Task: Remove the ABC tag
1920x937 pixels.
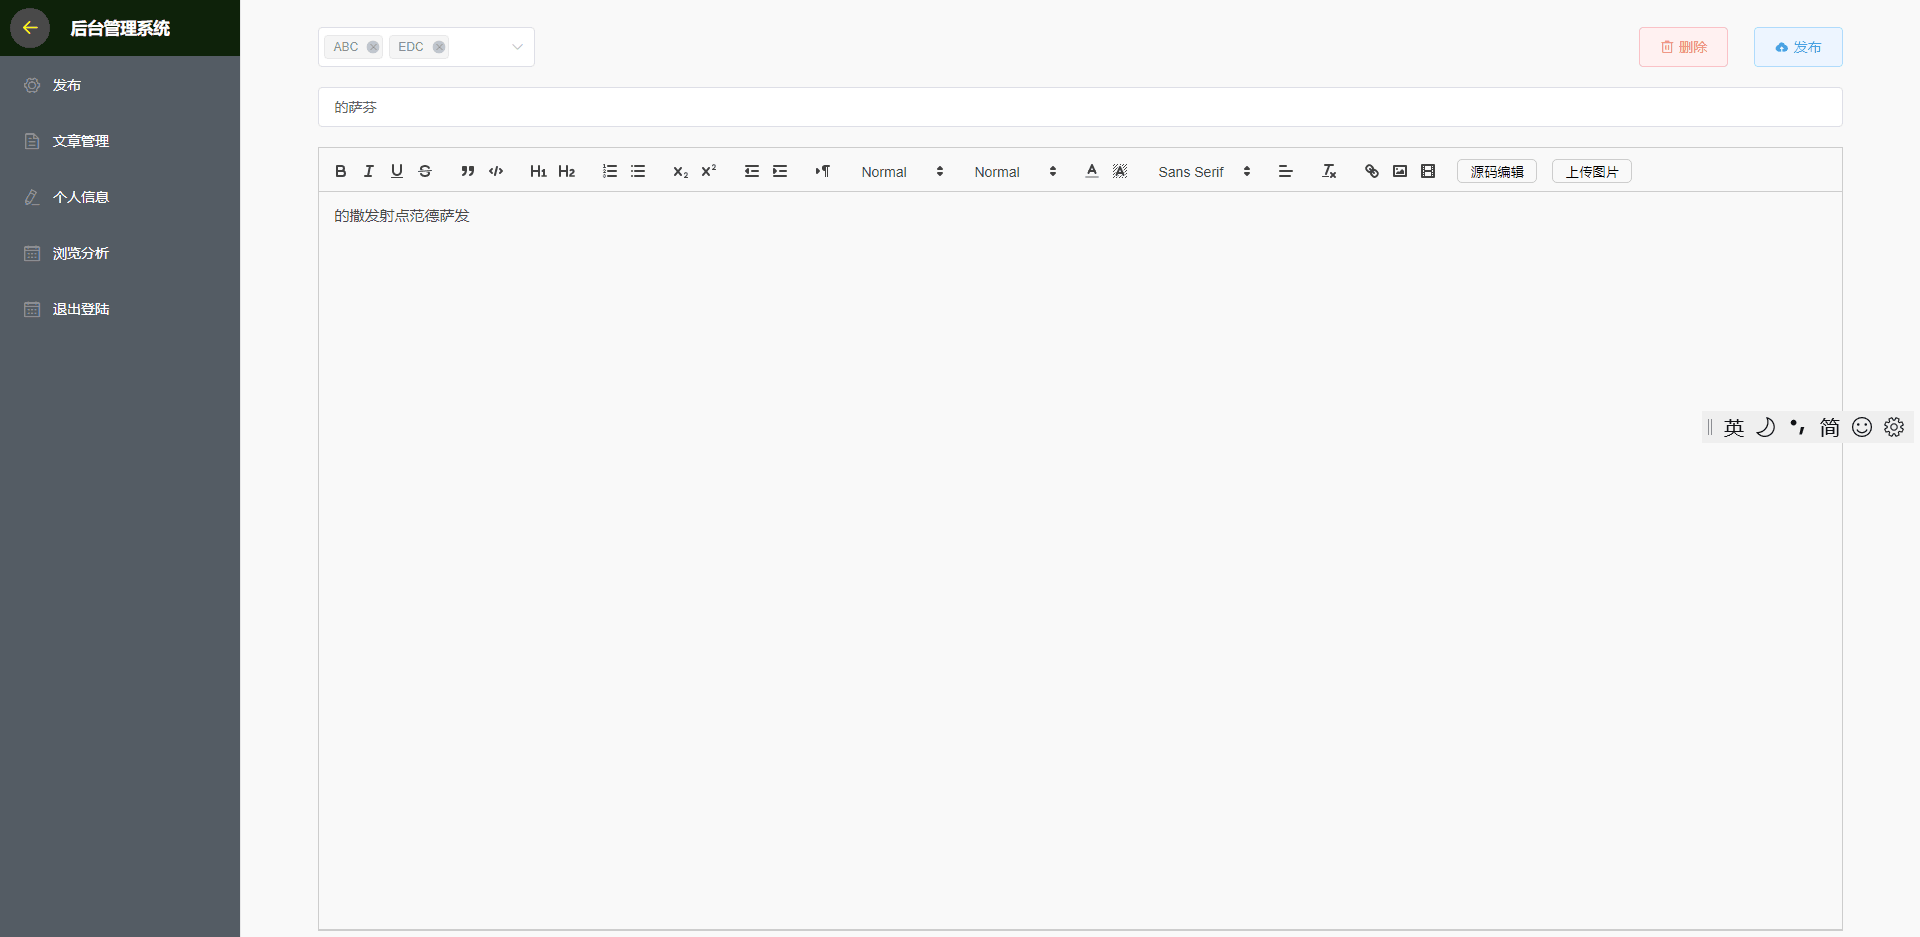Action: (x=373, y=47)
